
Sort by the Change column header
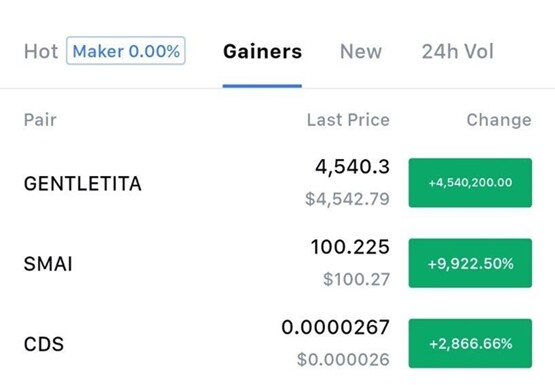click(x=499, y=120)
